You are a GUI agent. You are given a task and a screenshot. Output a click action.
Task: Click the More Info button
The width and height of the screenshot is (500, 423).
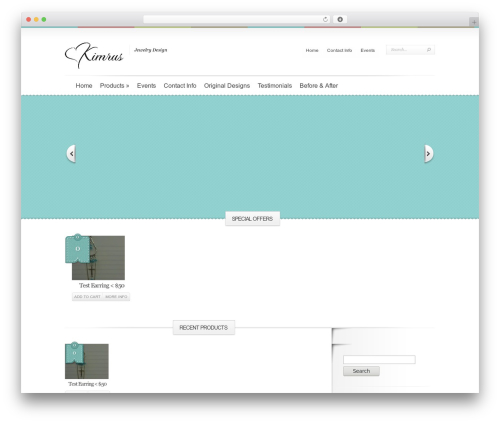coord(116,297)
